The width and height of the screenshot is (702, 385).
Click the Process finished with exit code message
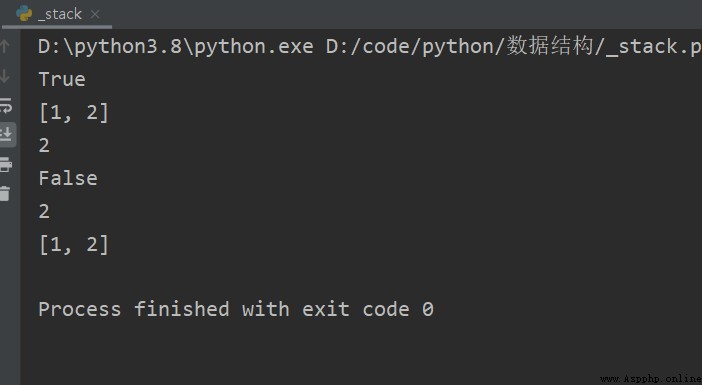[236, 309]
